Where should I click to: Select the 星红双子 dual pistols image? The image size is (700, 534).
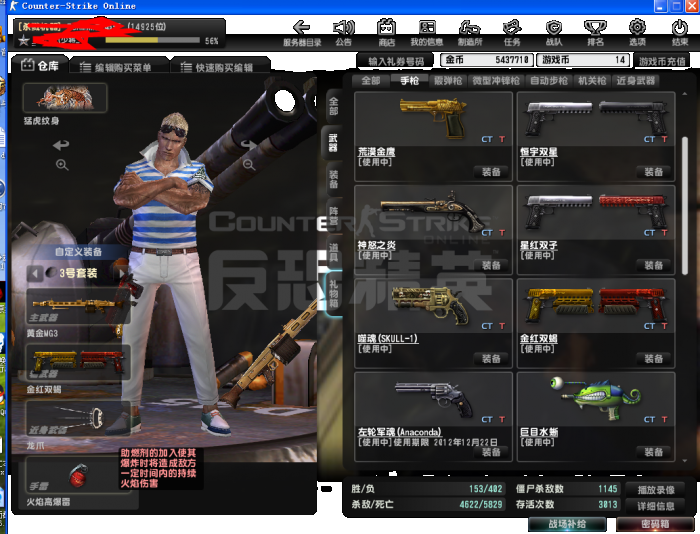(x=596, y=211)
